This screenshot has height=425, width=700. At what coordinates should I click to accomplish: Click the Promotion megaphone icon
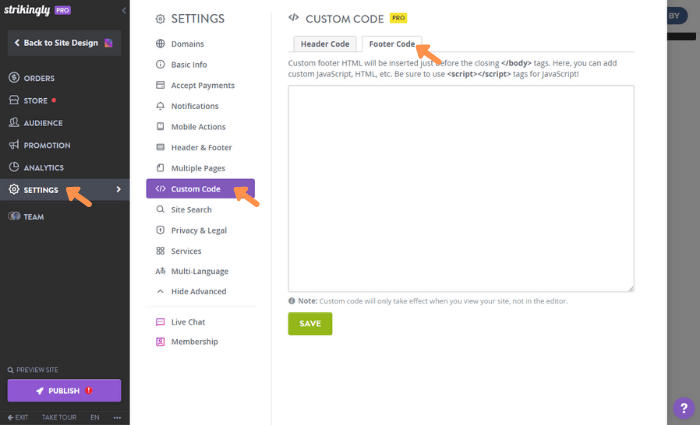pyautogui.click(x=14, y=145)
